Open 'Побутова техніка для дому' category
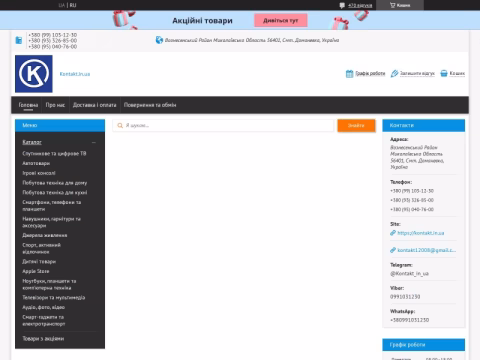The height and width of the screenshot is (360, 480). (55, 183)
